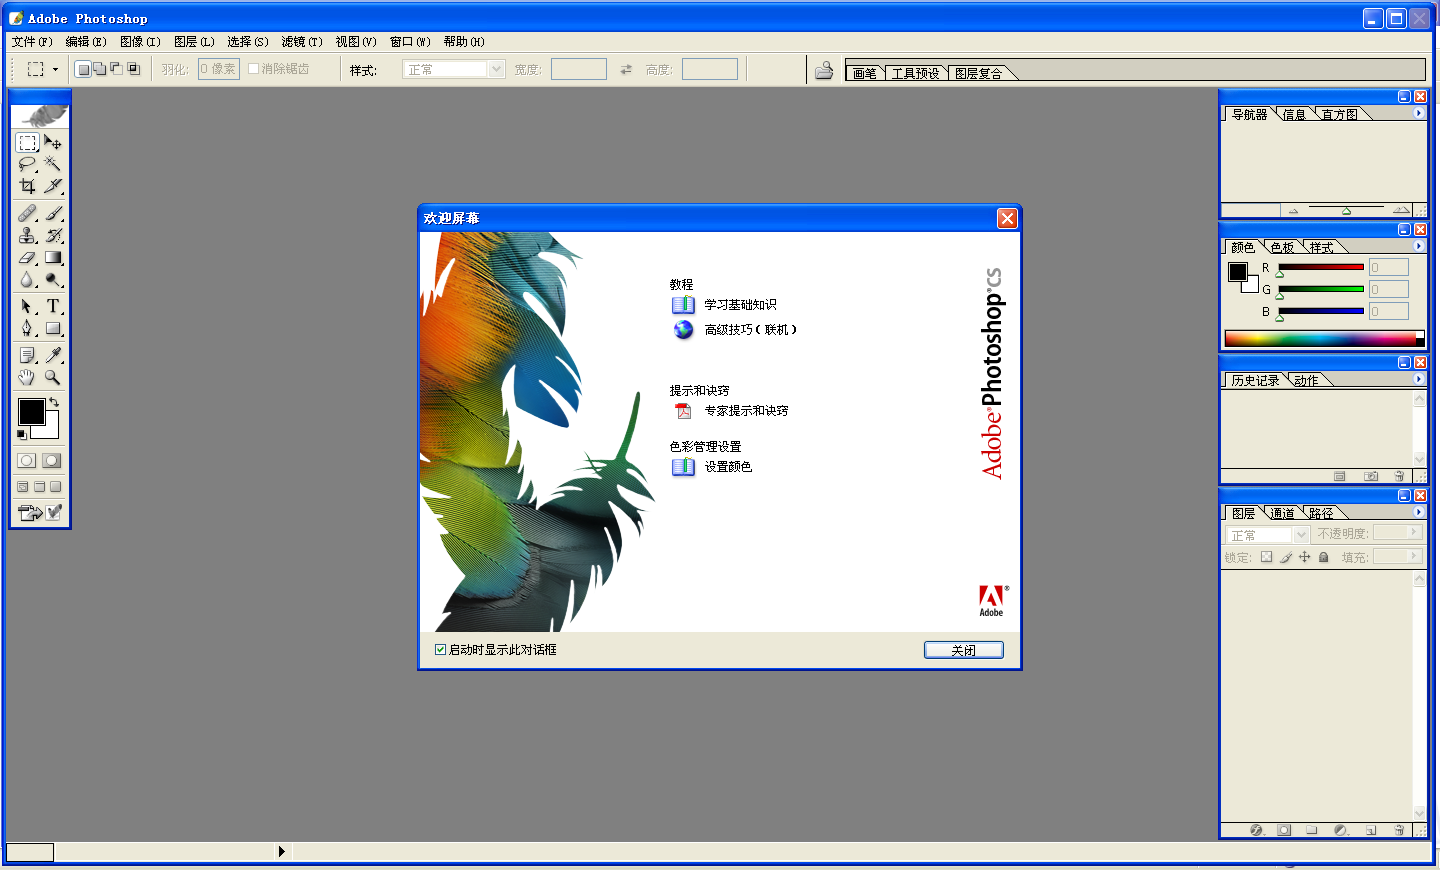Select the Type tool
The height and width of the screenshot is (870, 1440).
(53, 306)
